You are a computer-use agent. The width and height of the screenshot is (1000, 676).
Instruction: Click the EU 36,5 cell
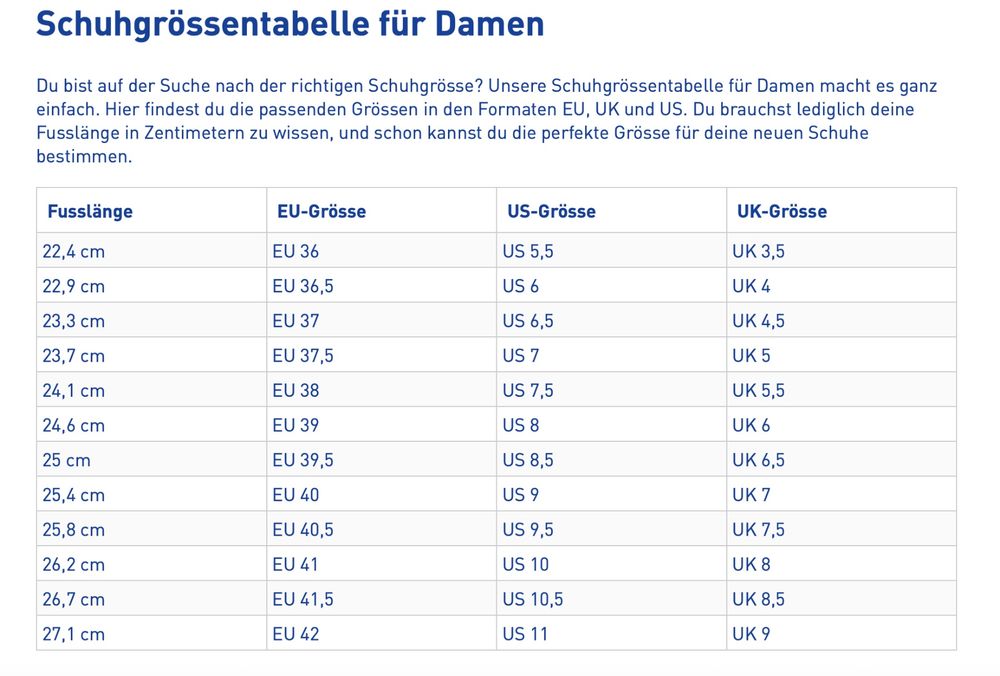pyautogui.click(x=381, y=286)
